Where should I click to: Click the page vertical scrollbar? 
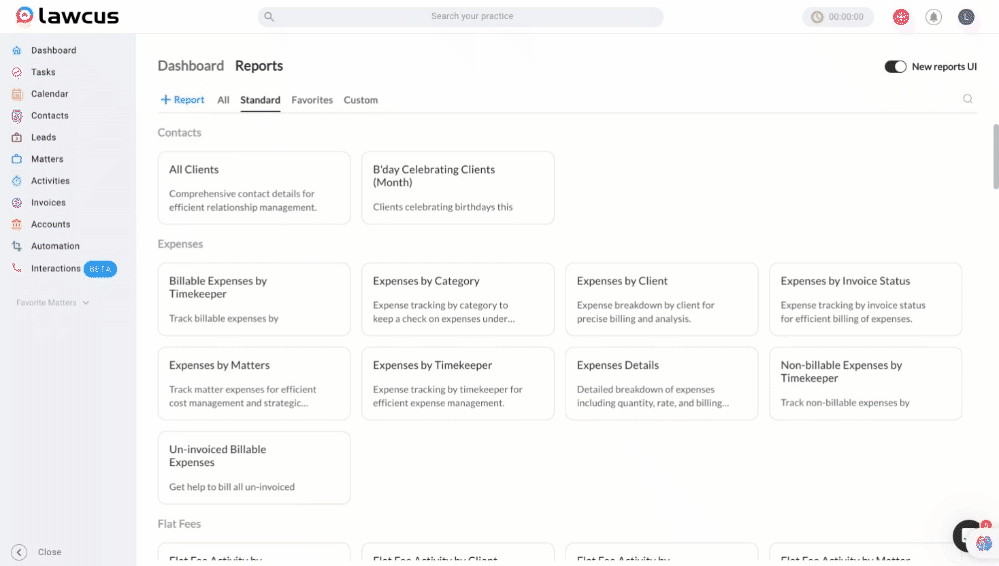click(996, 157)
